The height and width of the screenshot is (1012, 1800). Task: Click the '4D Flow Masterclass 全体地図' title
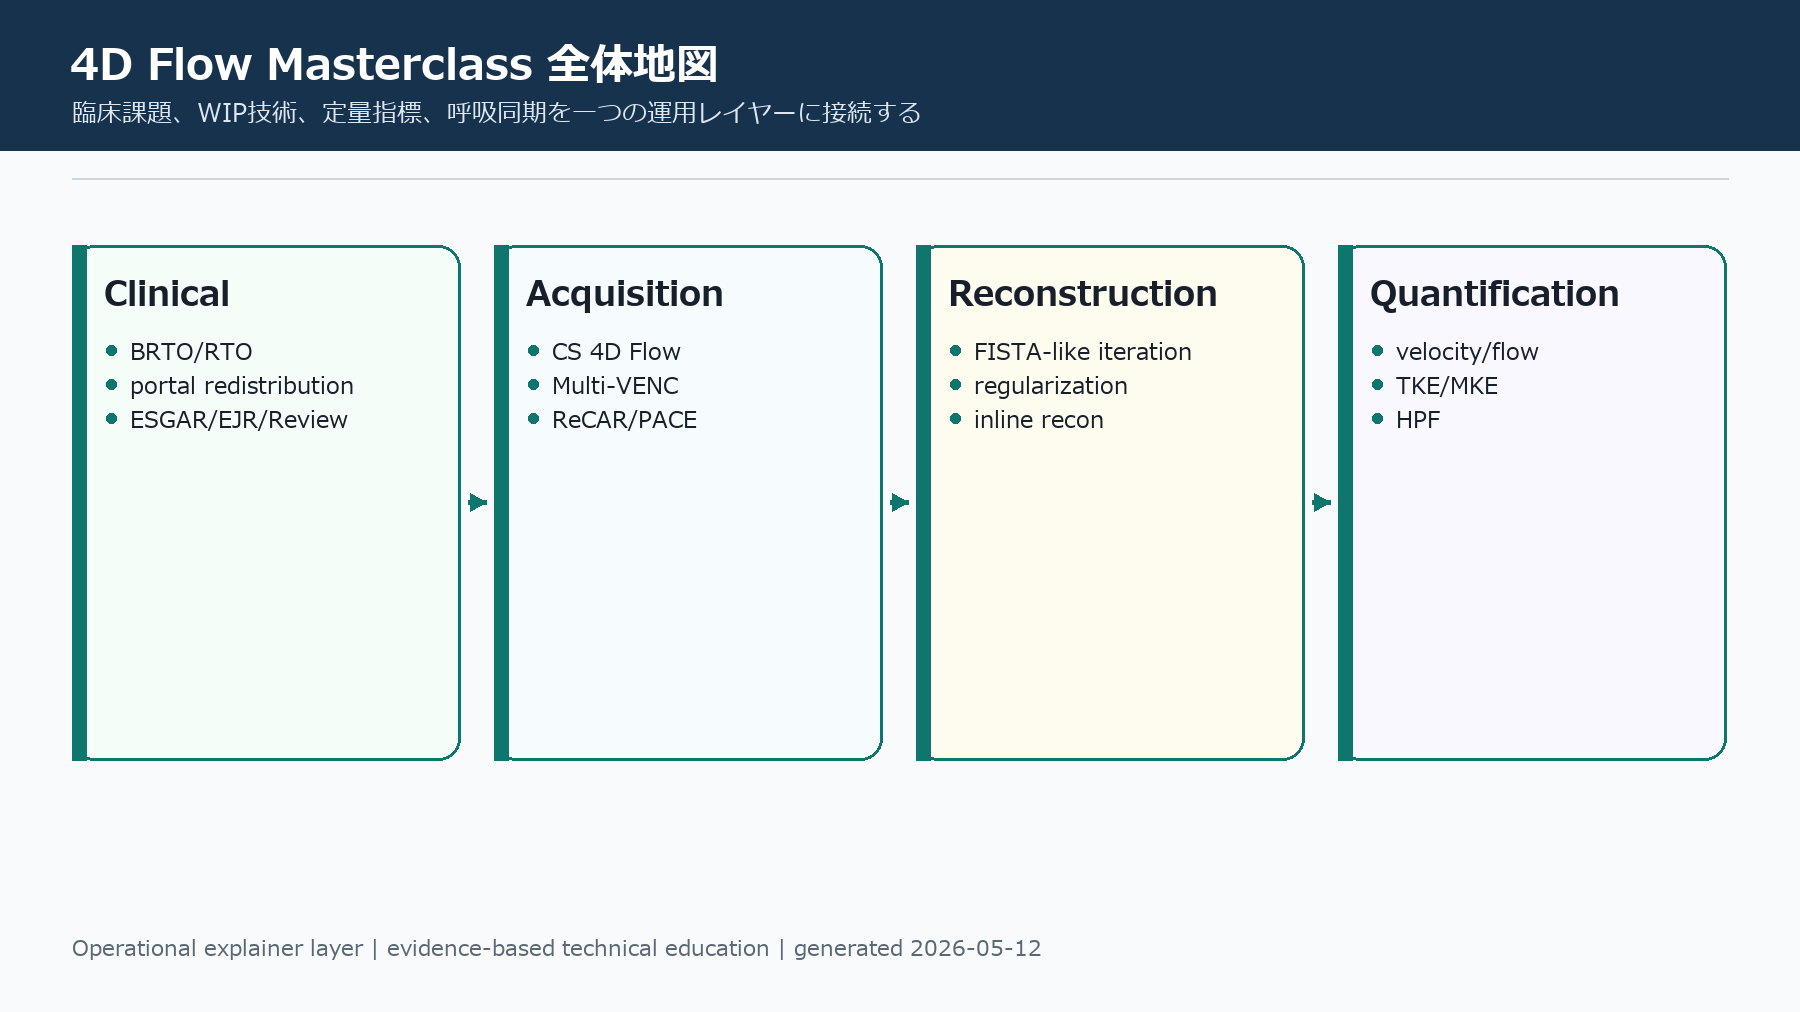[x=394, y=64]
